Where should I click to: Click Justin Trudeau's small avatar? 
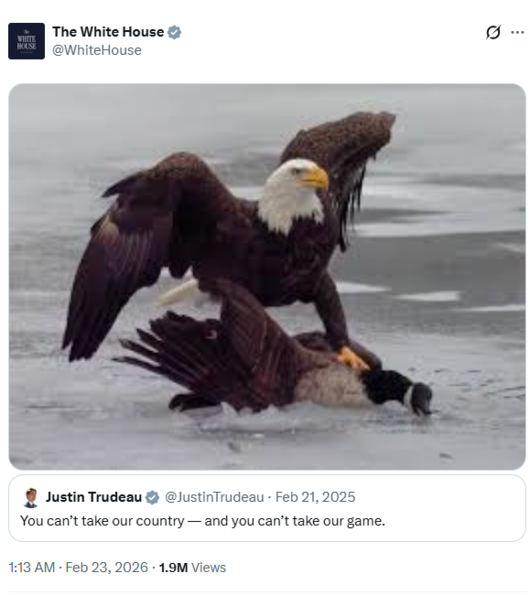(x=31, y=497)
